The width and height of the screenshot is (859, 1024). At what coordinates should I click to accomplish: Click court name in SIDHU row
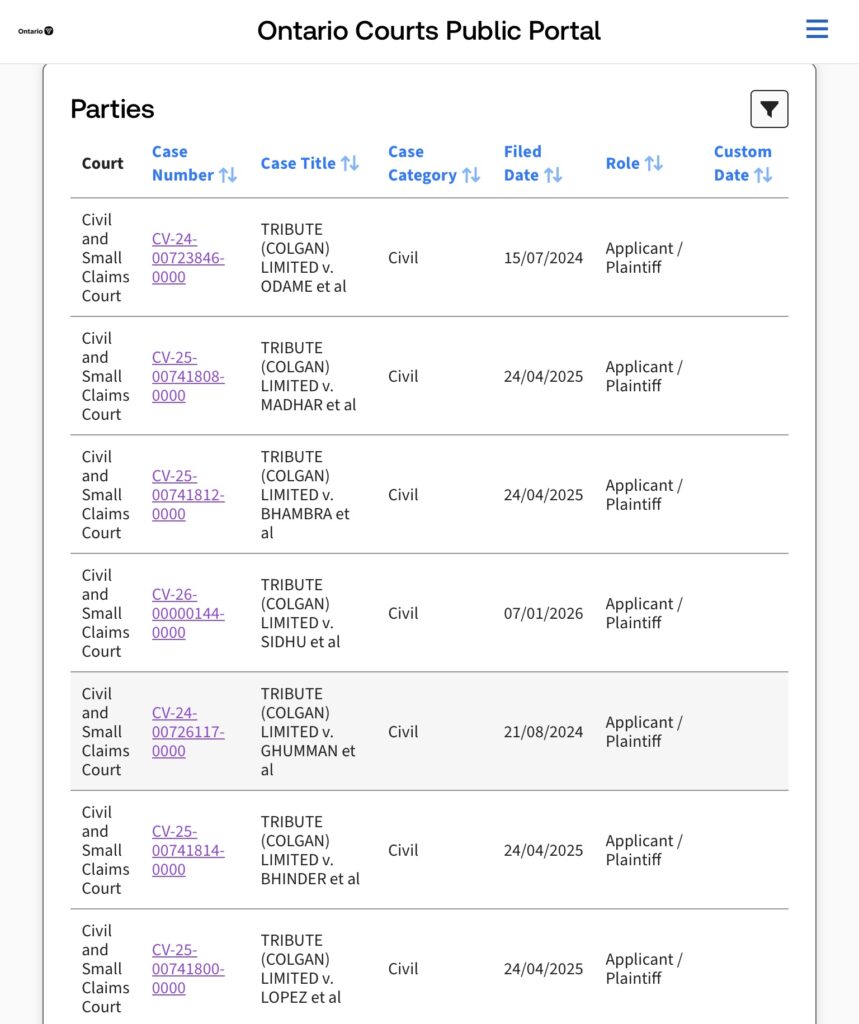(x=105, y=614)
